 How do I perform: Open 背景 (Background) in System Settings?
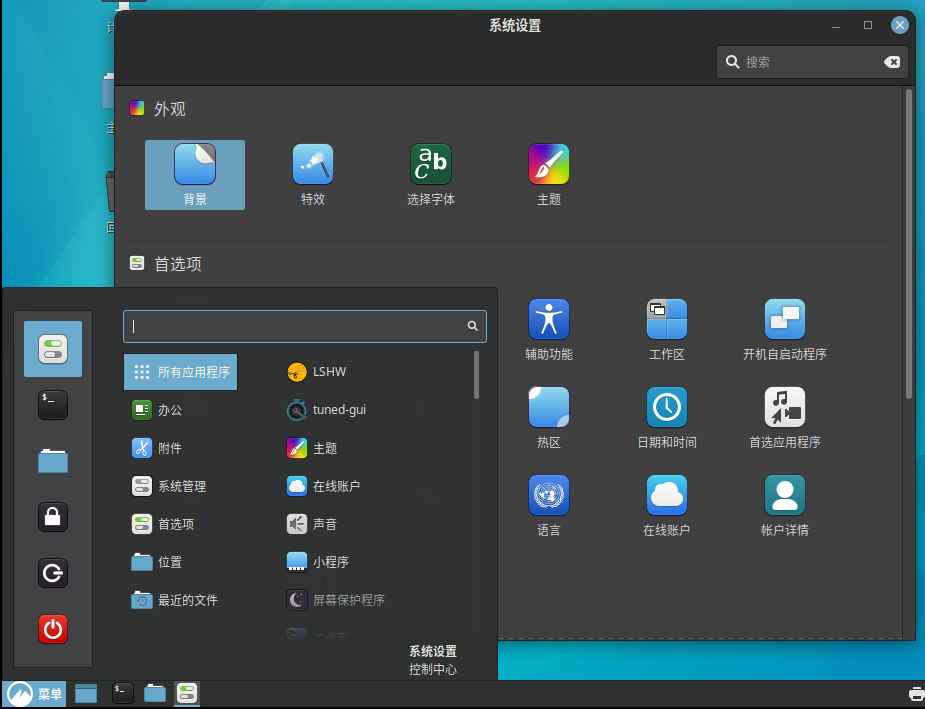tap(195, 174)
